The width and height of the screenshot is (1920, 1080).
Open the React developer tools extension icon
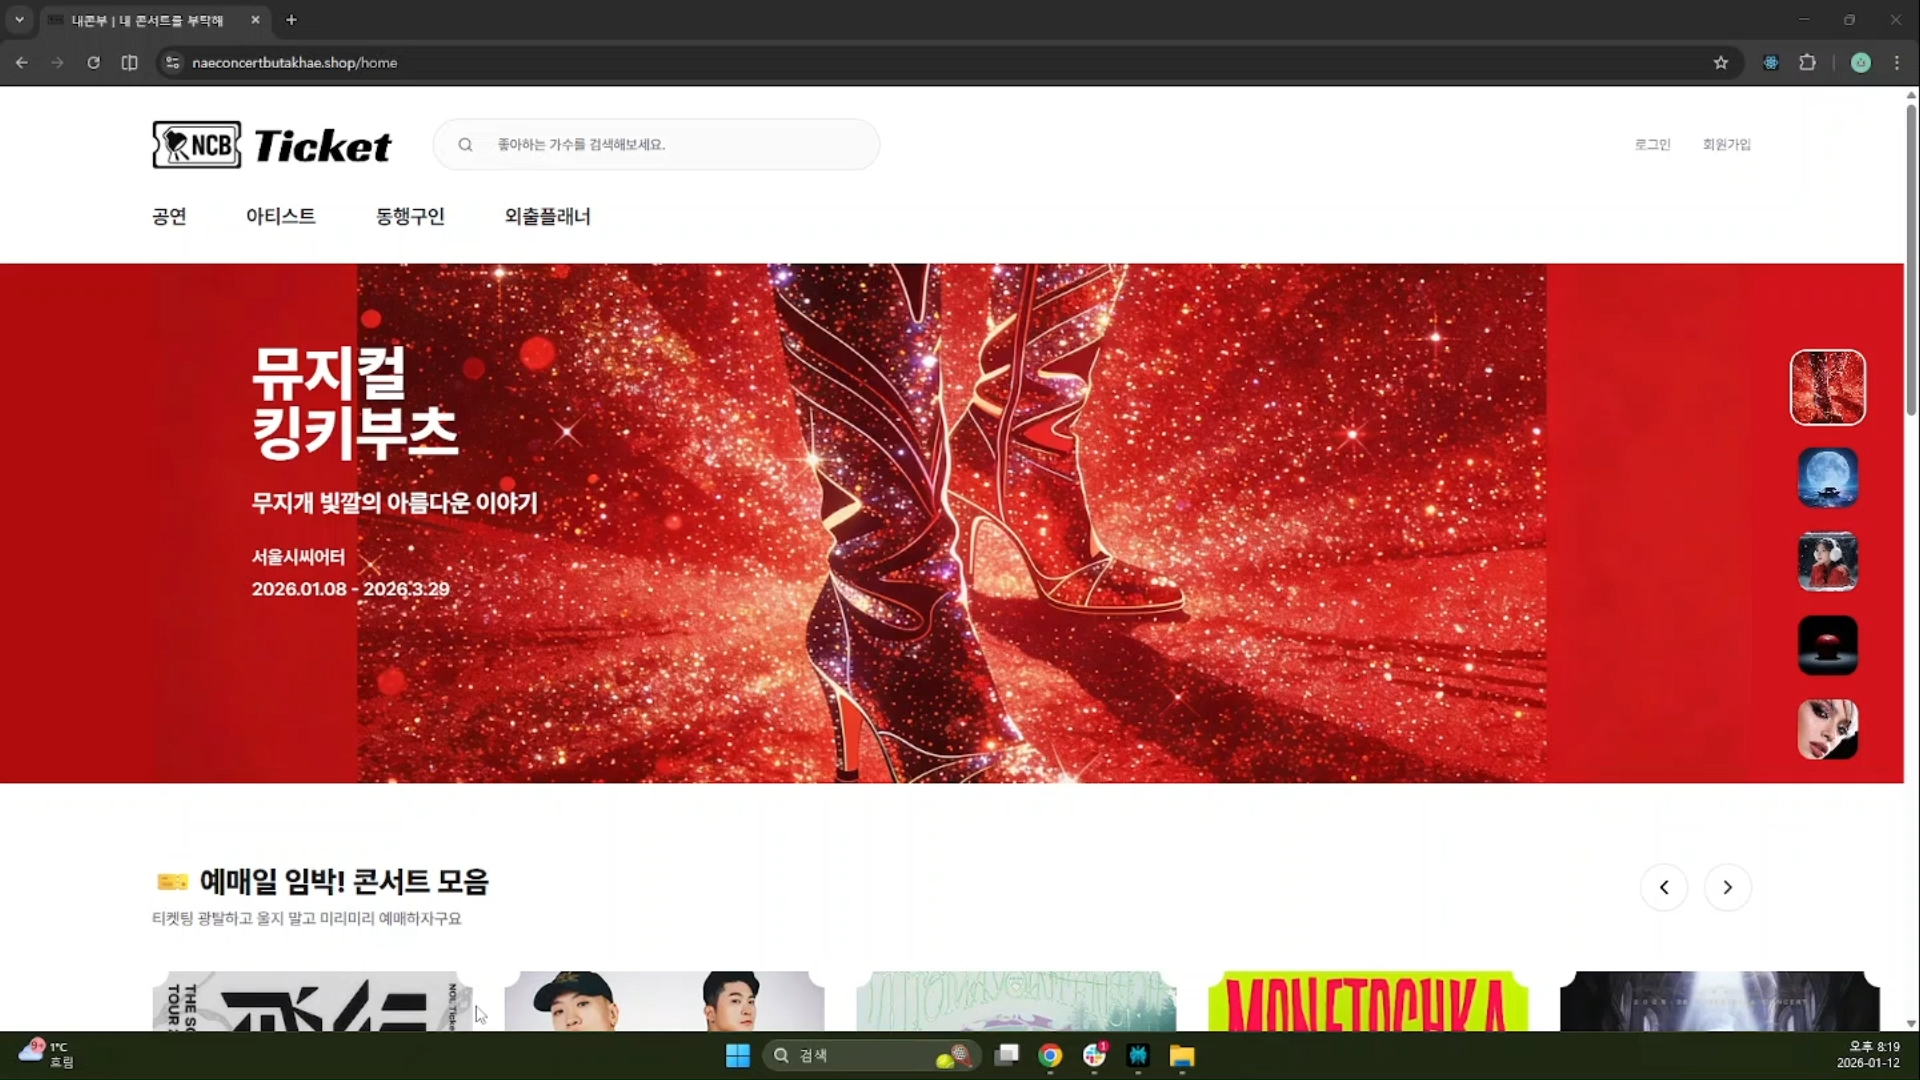[1770, 62]
